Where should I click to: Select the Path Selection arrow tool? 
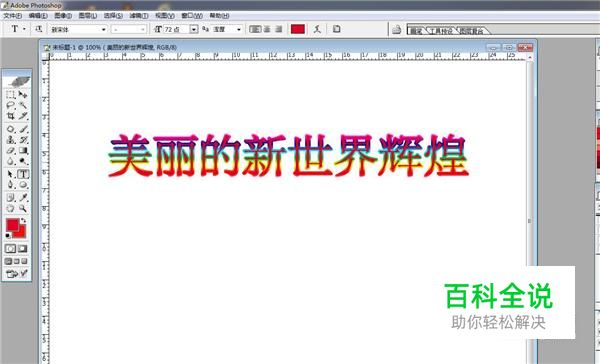coord(11,174)
